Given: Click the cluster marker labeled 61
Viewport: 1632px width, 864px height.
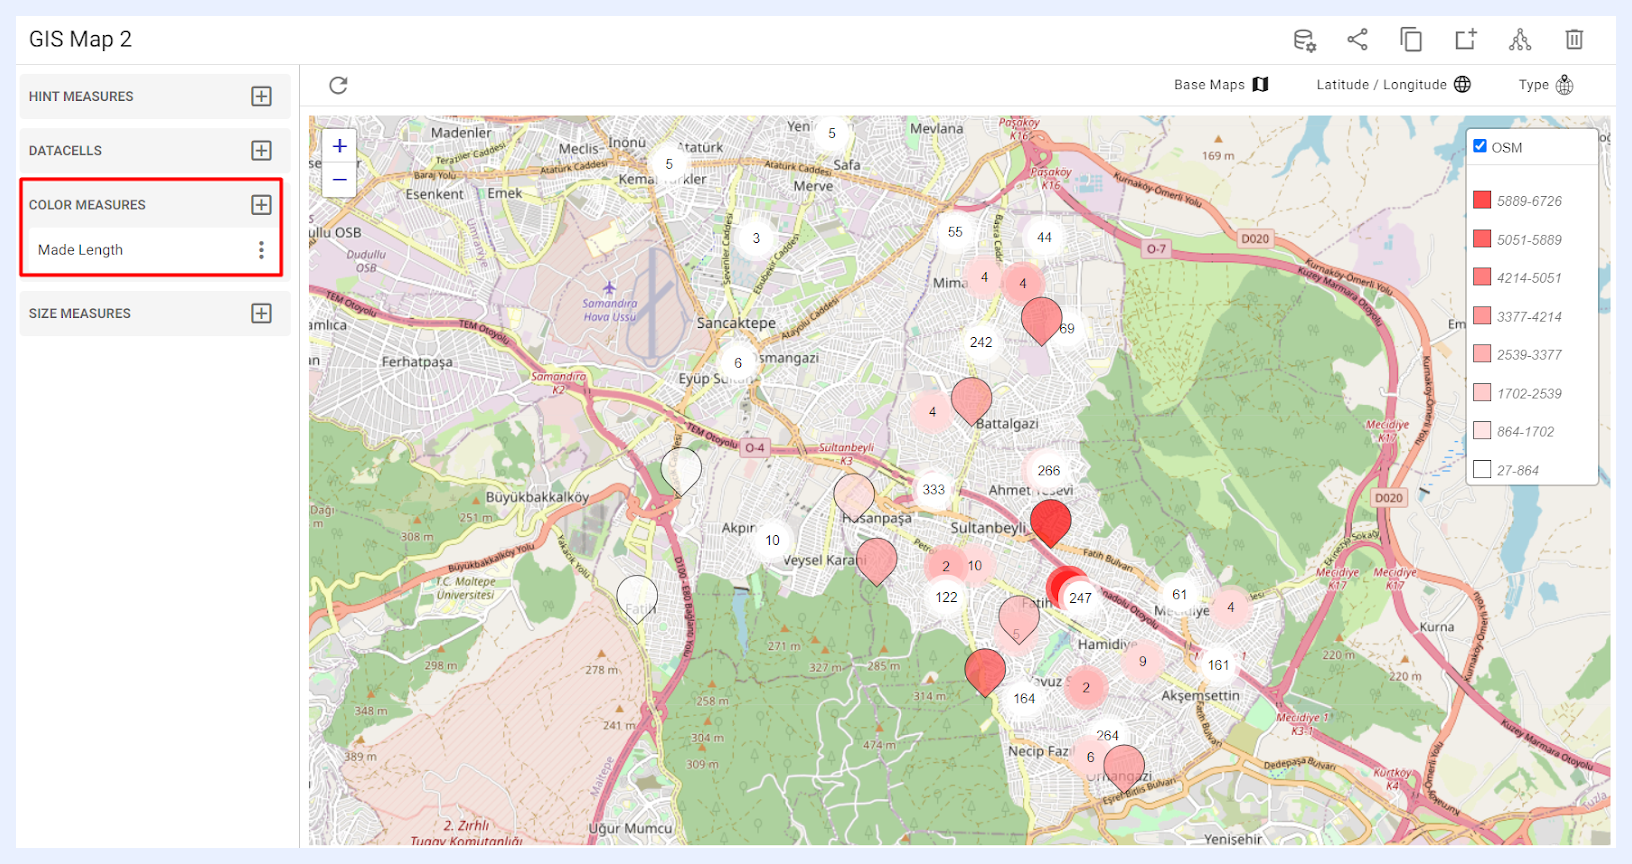Looking at the screenshot, I should point(1179,594).
